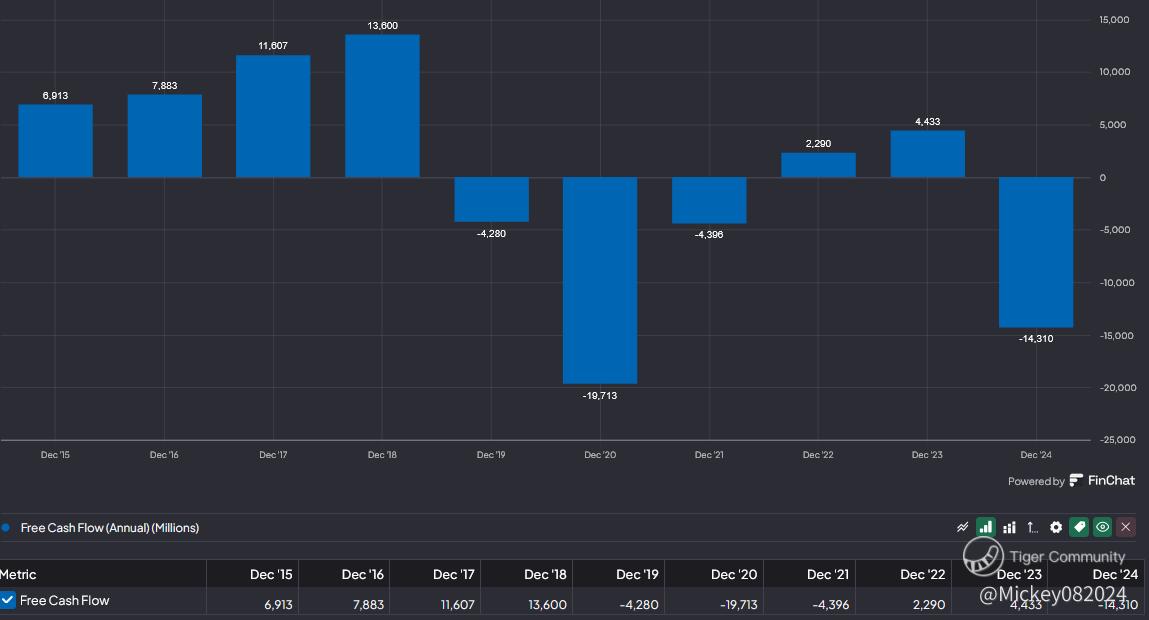The width and height of the screenshot is (1149, 620).
Task: Click the x-axis label Dec '19
Action: pyautogui.click(x=491, y=455)
